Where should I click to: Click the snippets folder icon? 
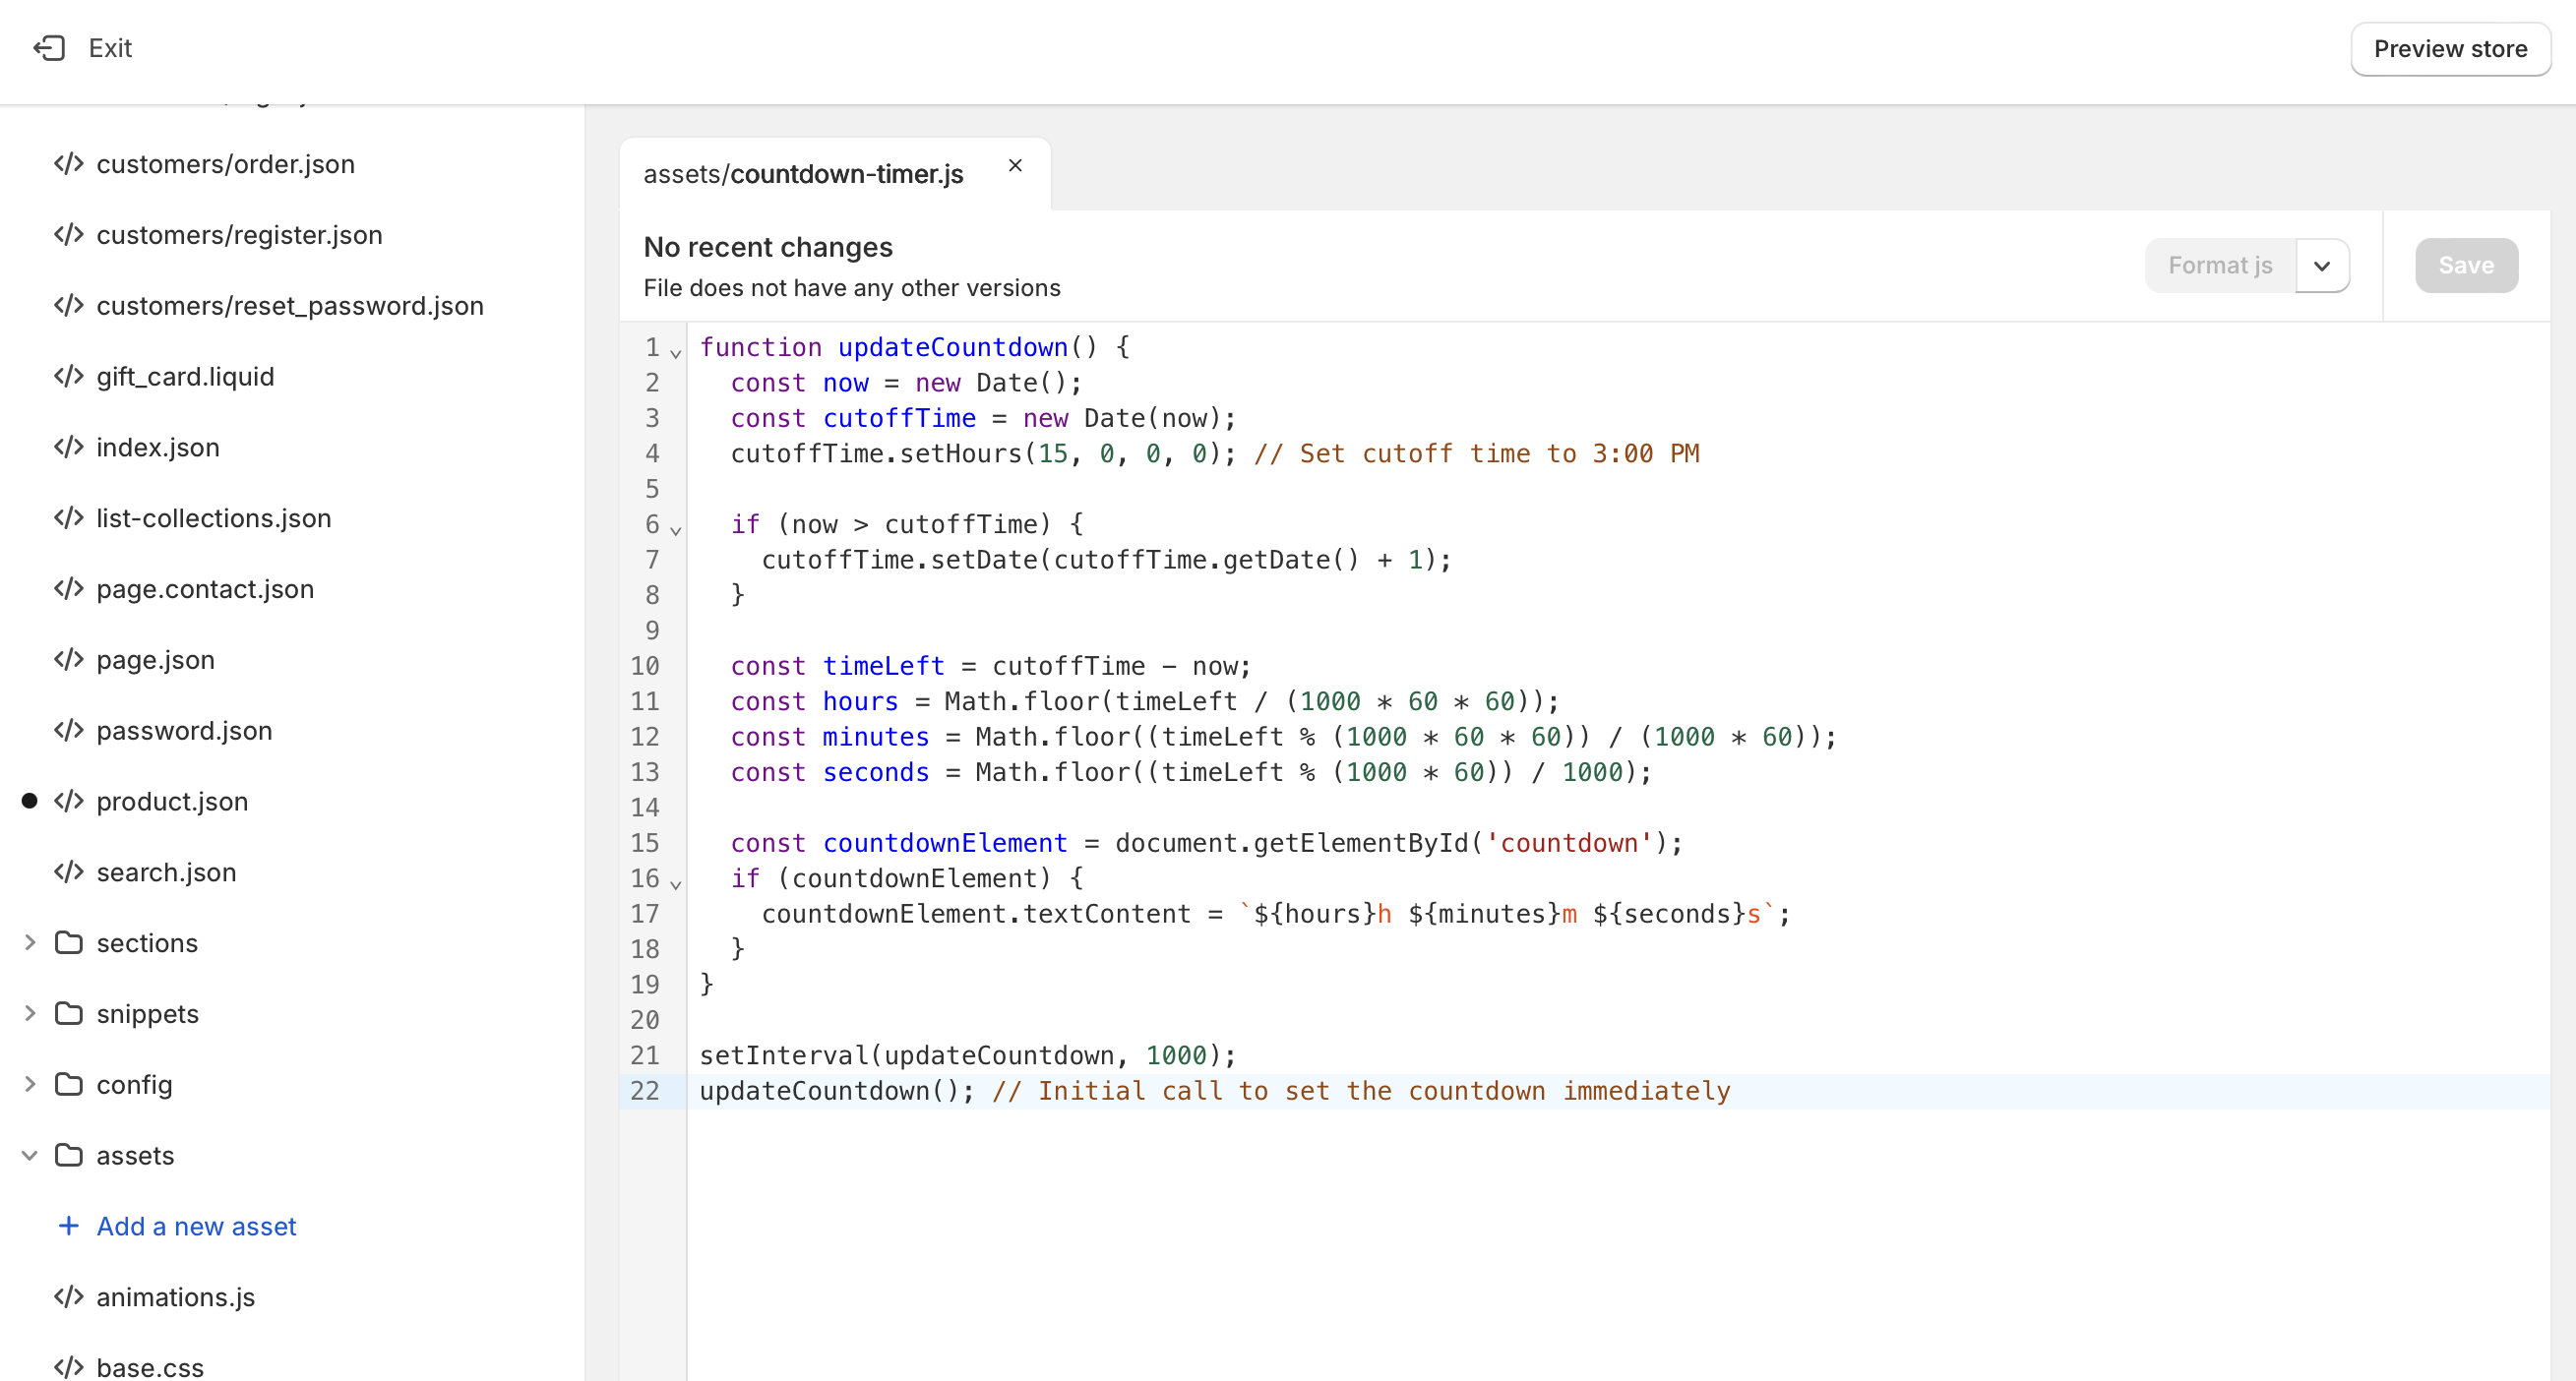pyautogui.click(x=68, y=1014)
